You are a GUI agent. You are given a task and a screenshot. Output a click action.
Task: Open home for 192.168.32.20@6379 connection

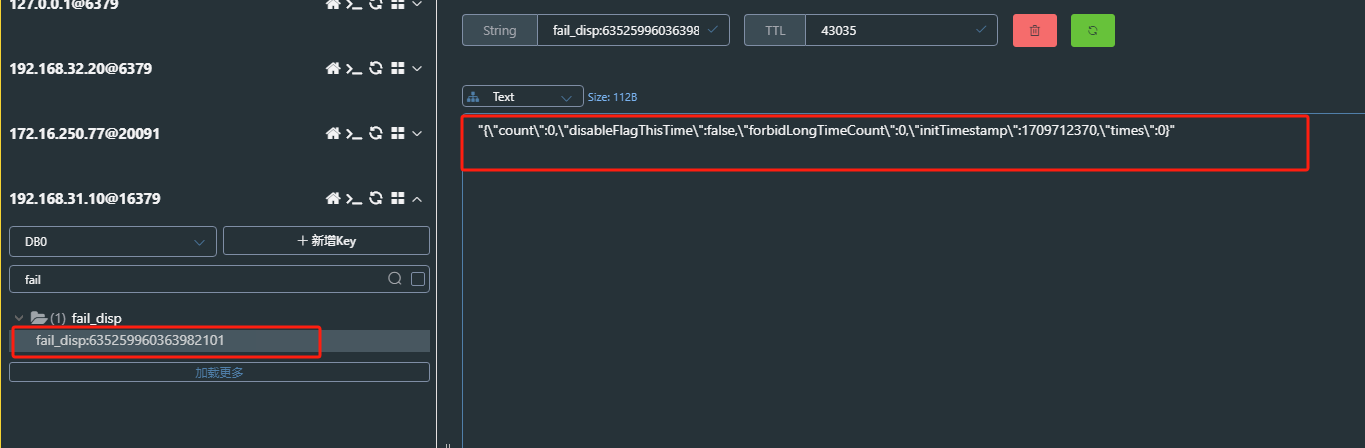tap(334, 69)
